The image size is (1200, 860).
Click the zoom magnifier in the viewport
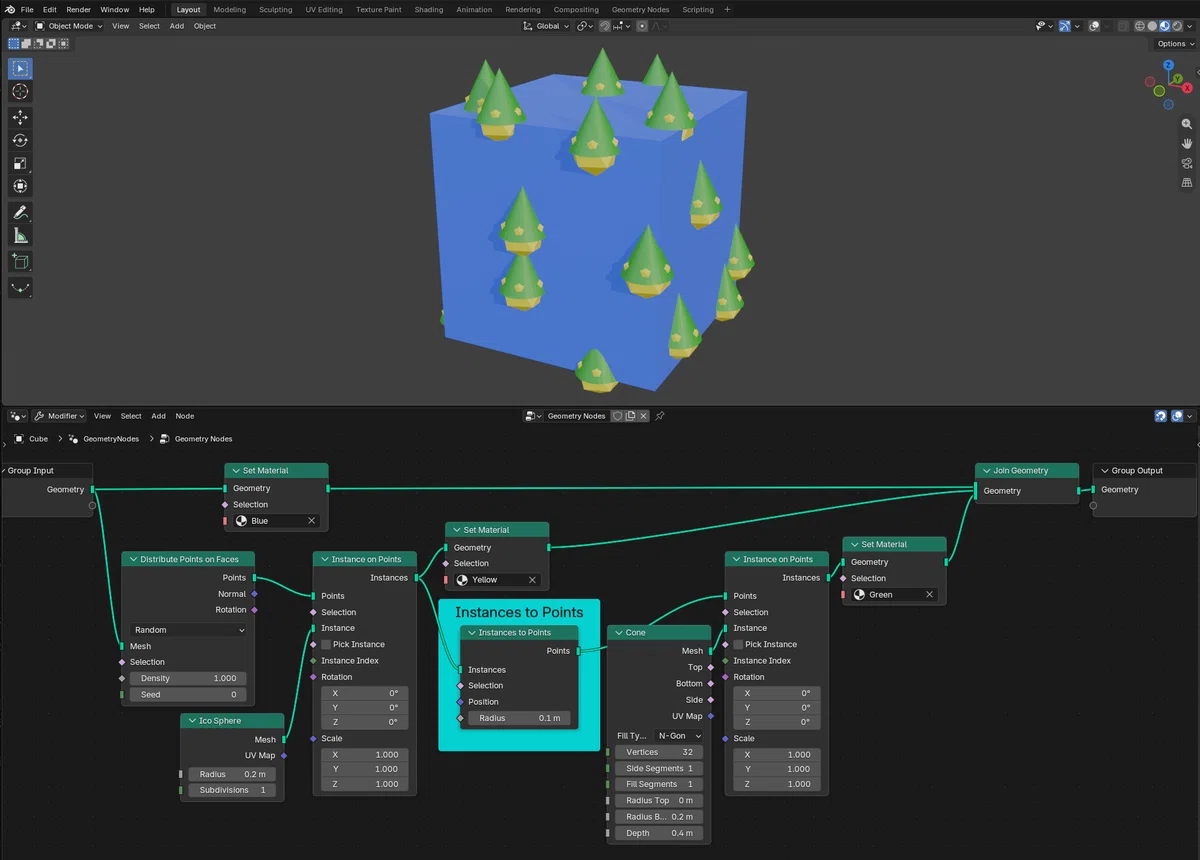1187,124
